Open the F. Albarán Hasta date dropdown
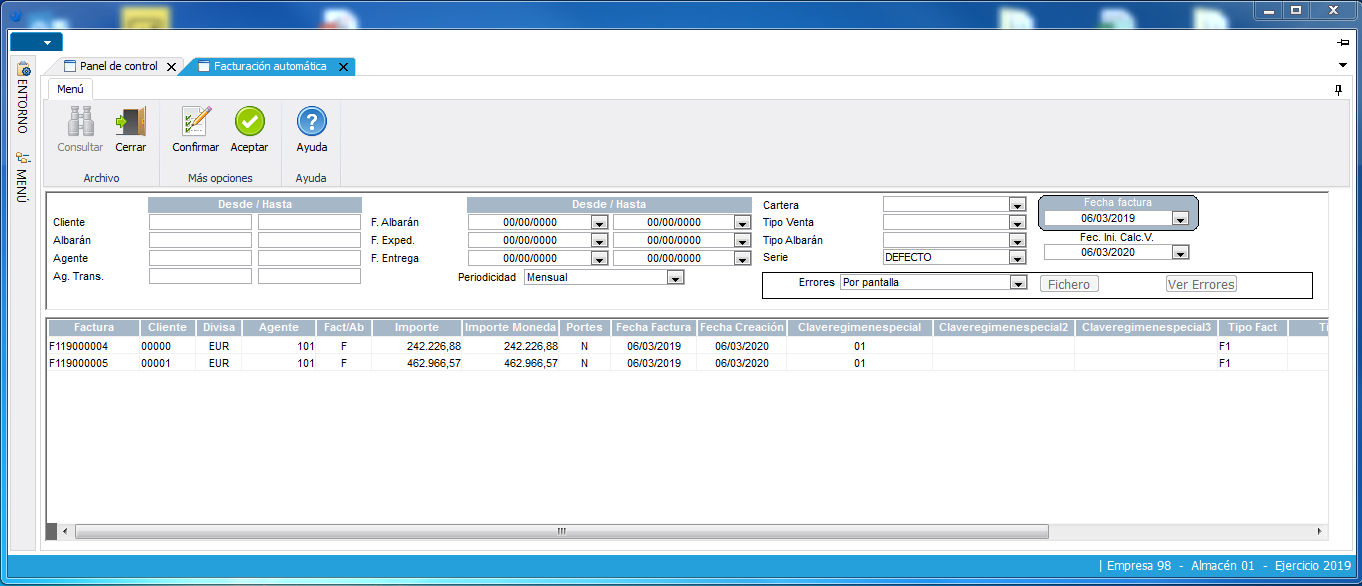The width and height of the screenshot is (1362, 586). [x=742, y=223]
